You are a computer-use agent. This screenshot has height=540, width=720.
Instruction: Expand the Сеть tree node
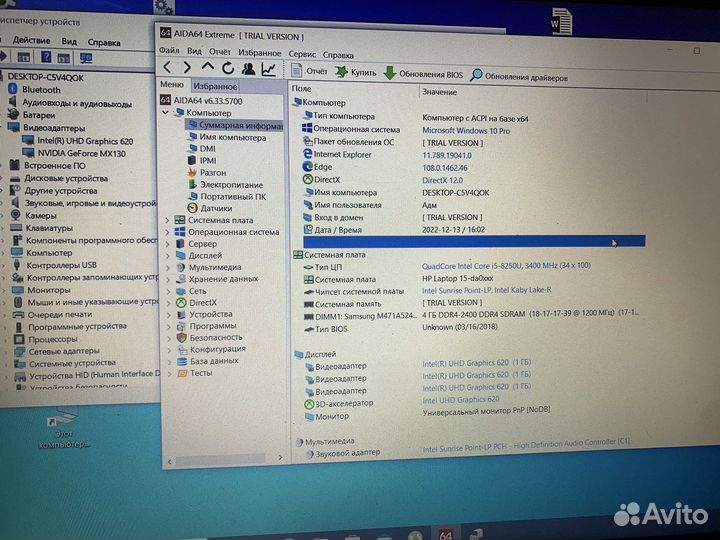tap(169, 291)
